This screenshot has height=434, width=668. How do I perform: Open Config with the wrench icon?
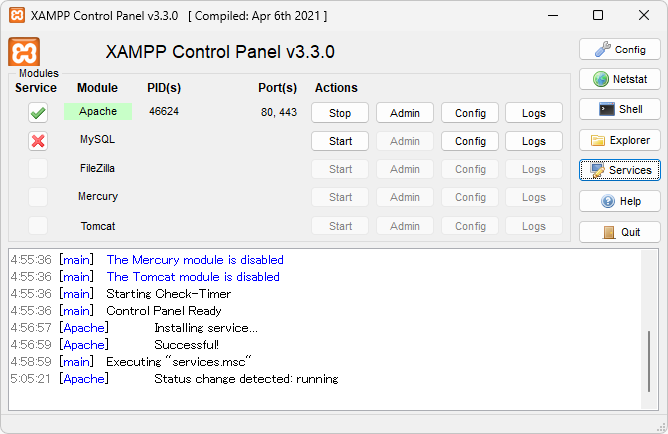click(x=619, y=49)
